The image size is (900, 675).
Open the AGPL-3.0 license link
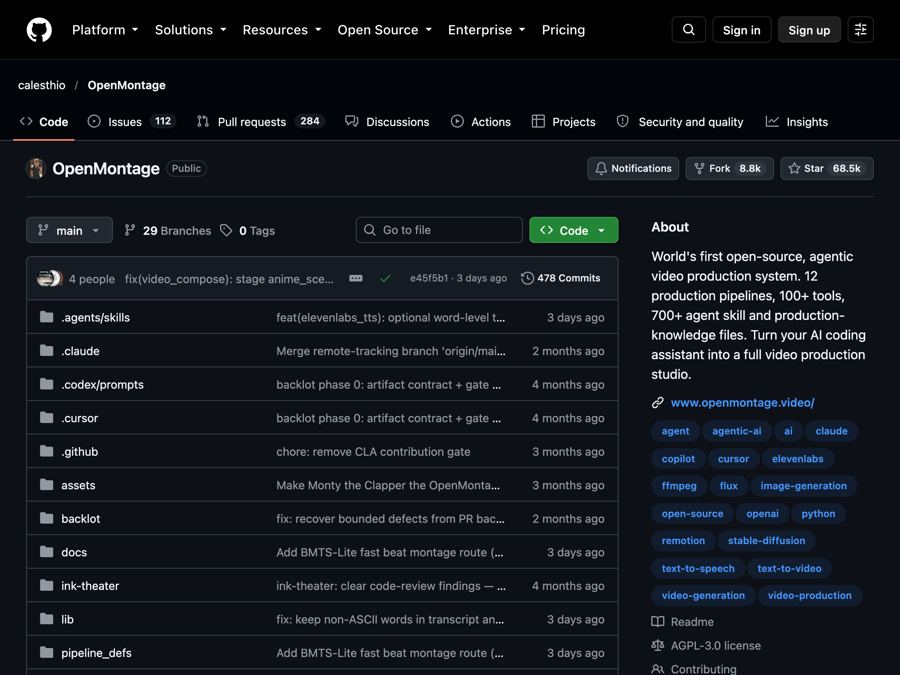(716, 646)
